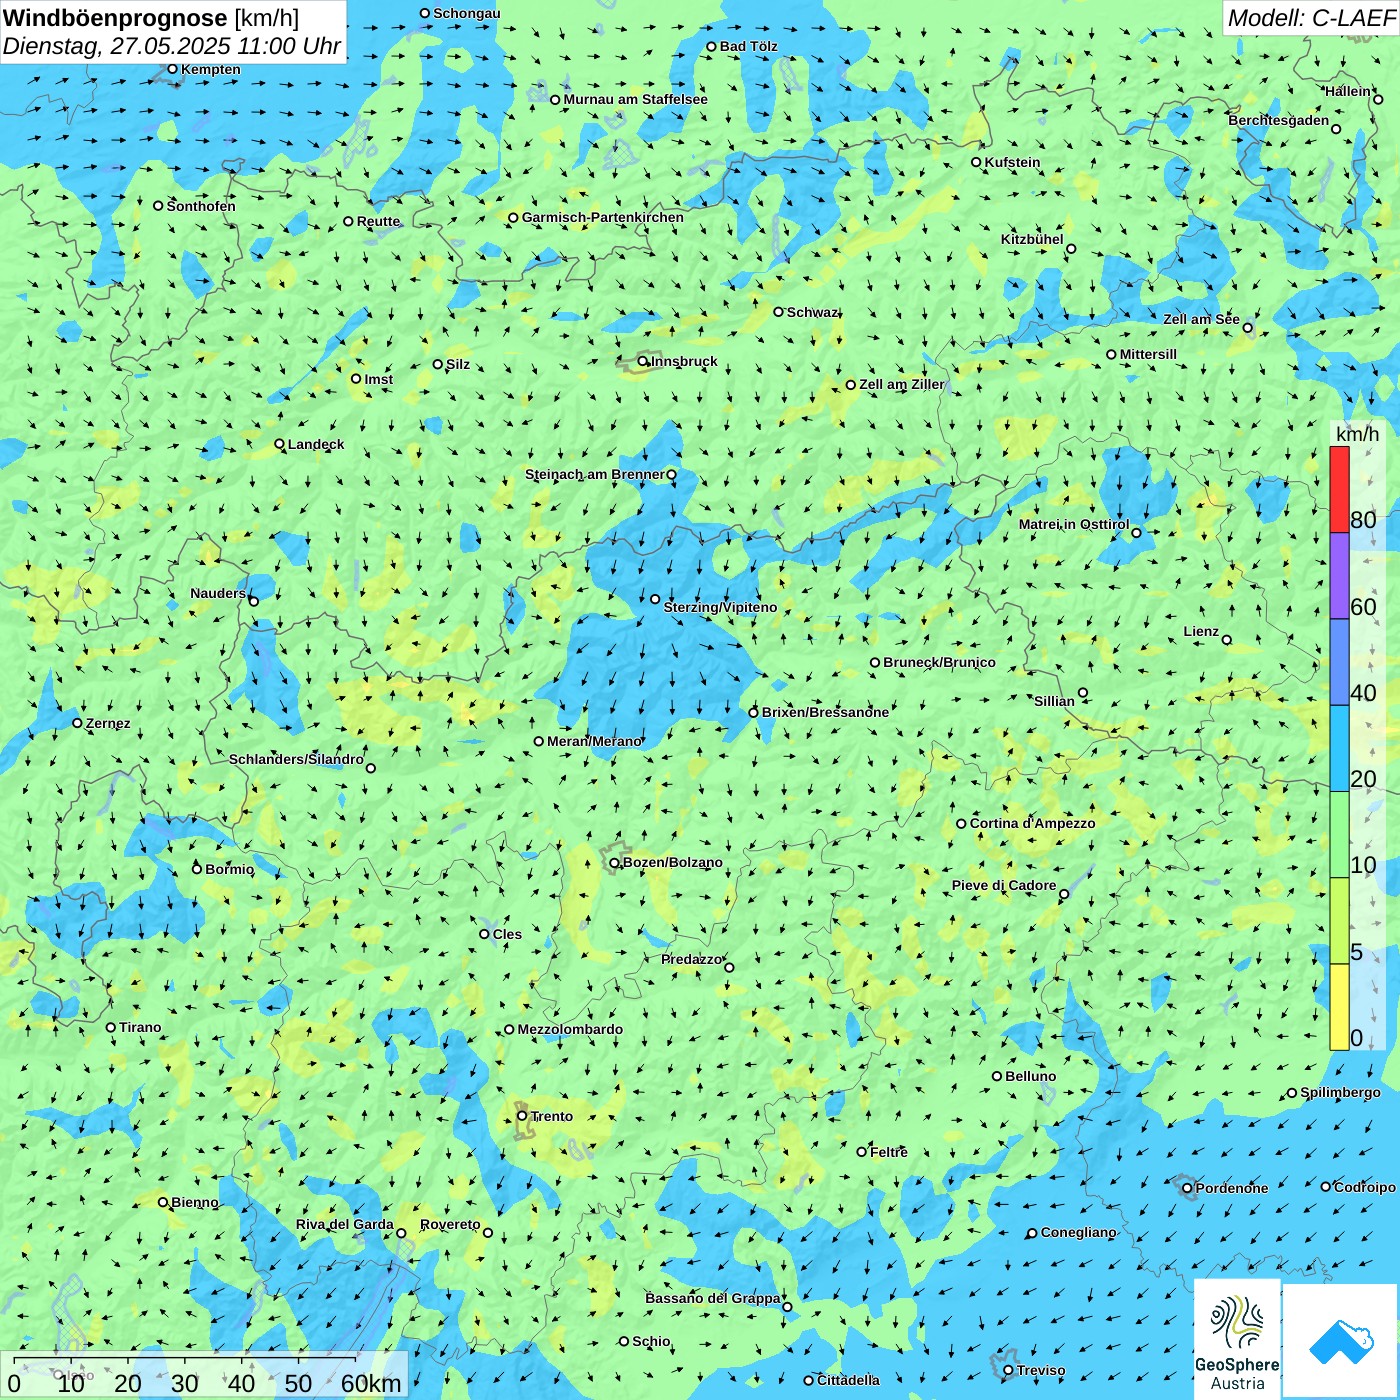Click the Mittersill label
1400x1400 pixels.
click(1148, 354)
